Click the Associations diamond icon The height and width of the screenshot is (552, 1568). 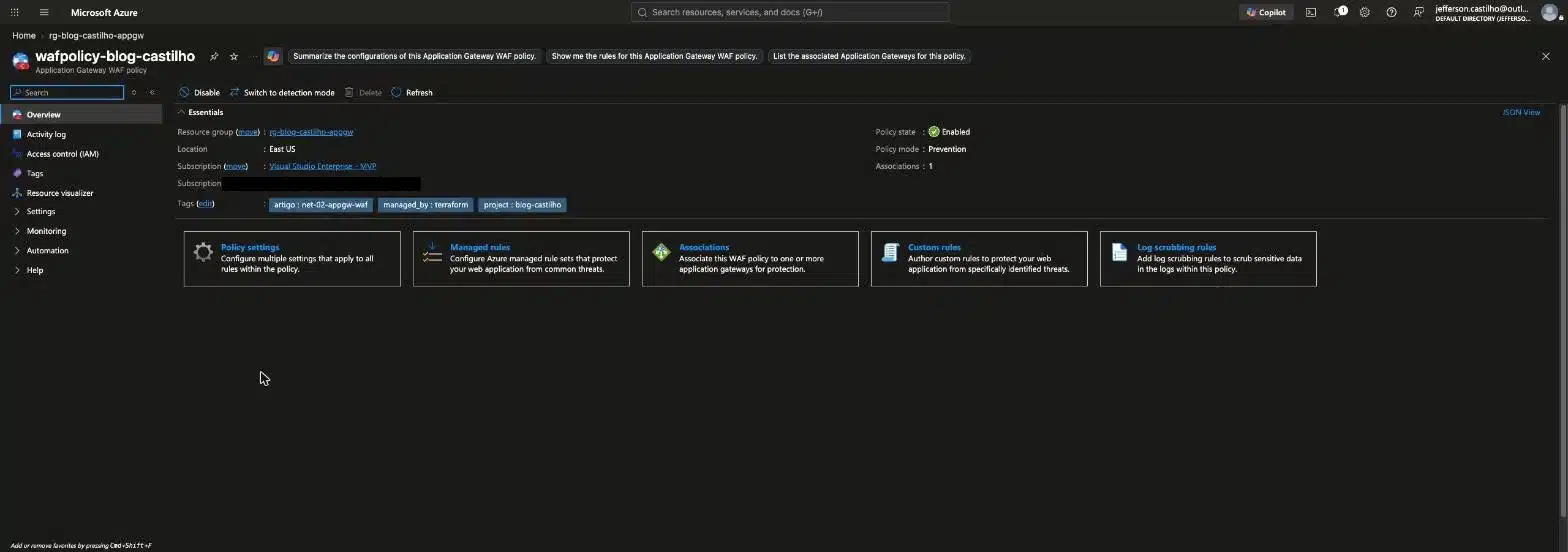661,252
